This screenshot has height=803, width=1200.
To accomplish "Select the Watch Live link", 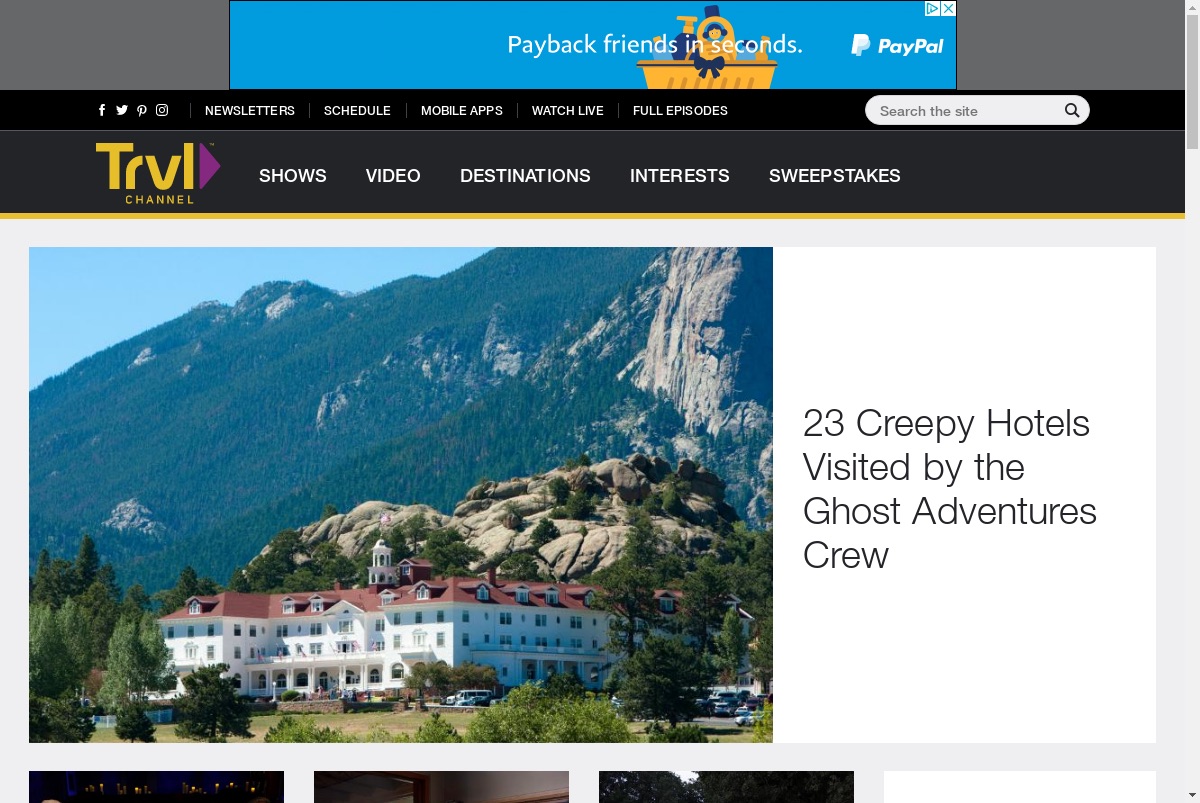I will [568, 111].
